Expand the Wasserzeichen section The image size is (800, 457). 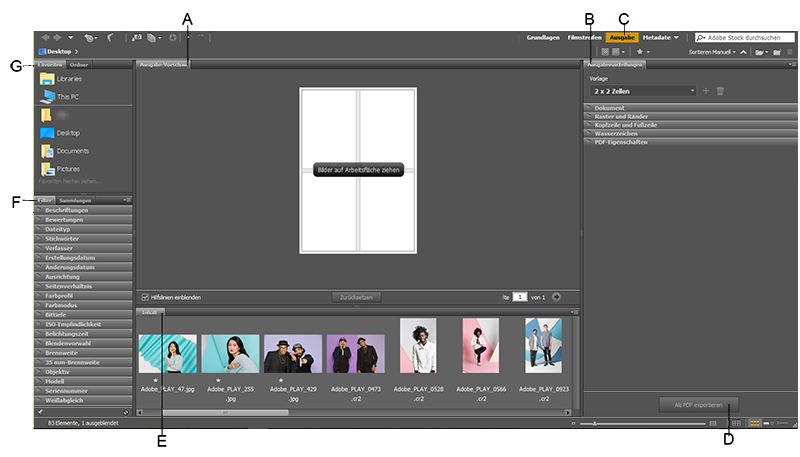tap(690, 134)
